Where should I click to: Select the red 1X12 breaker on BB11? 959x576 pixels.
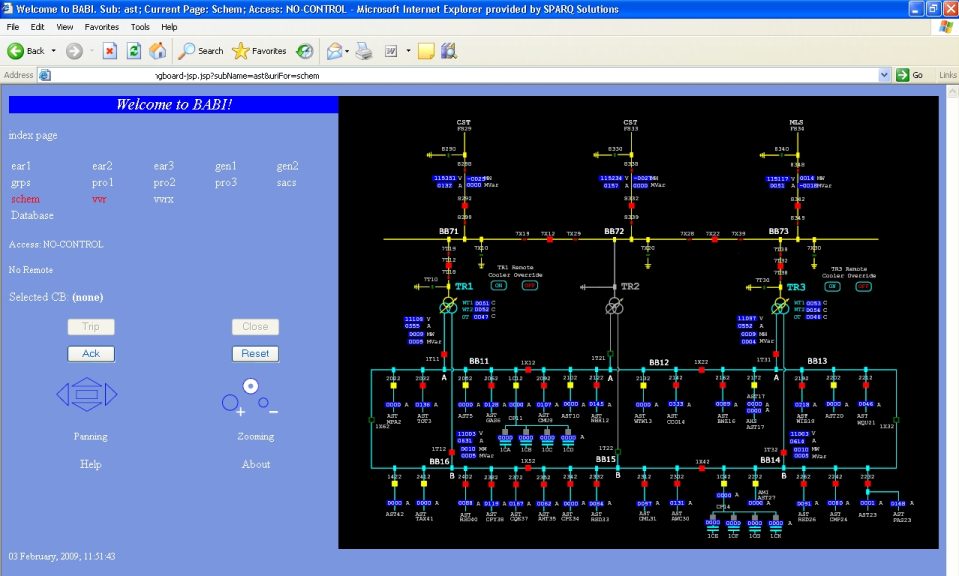(528, 370)
